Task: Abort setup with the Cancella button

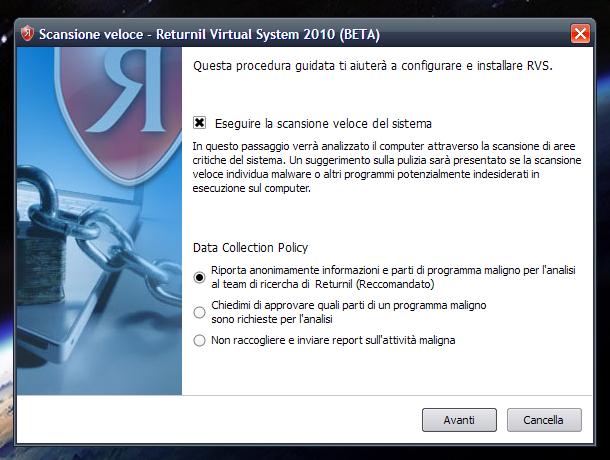Action: coord(544,420)
